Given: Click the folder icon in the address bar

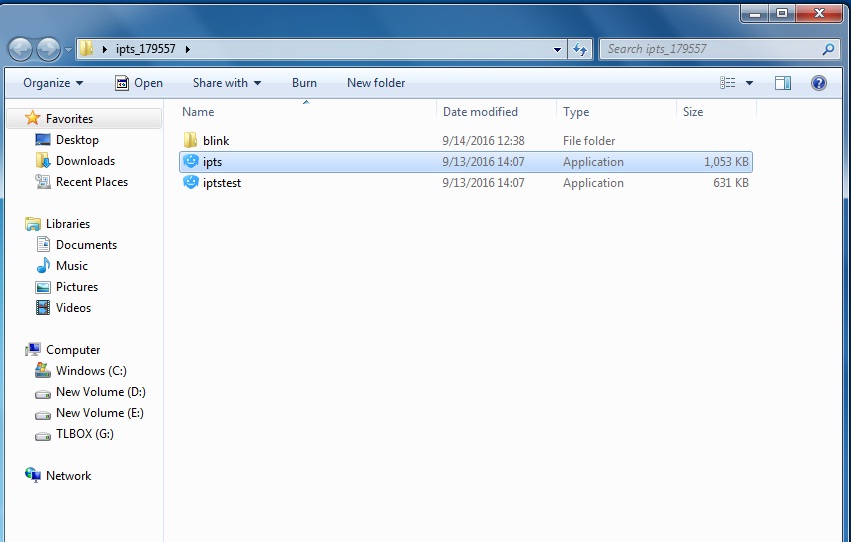Looking at the screenshot, I should 86,49.
